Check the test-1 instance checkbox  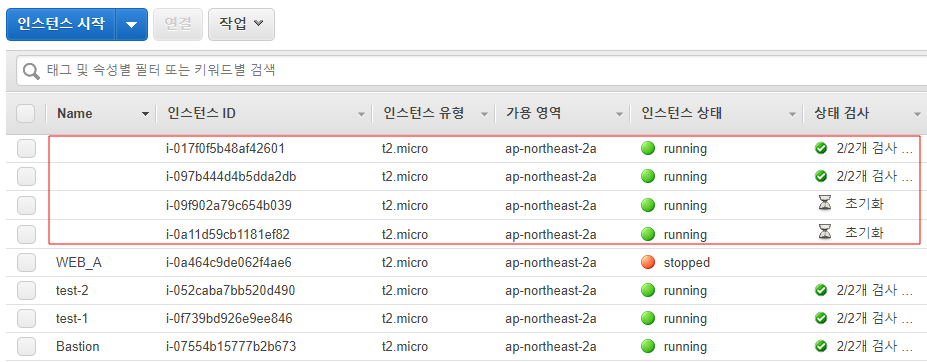pos(26,319)
